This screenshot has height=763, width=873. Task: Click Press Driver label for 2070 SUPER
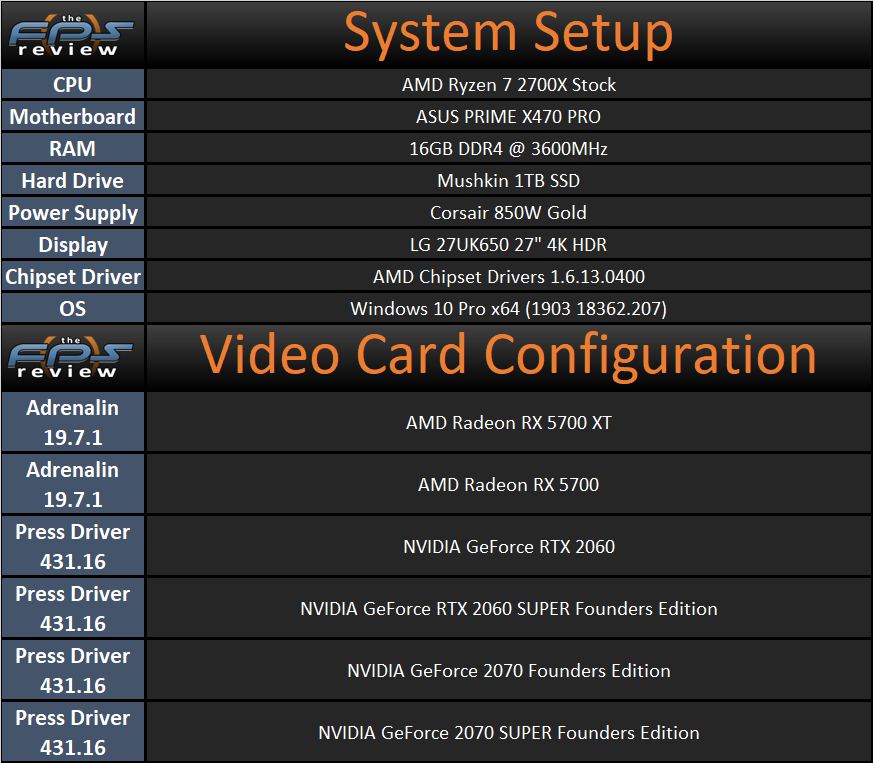point(72,732)
